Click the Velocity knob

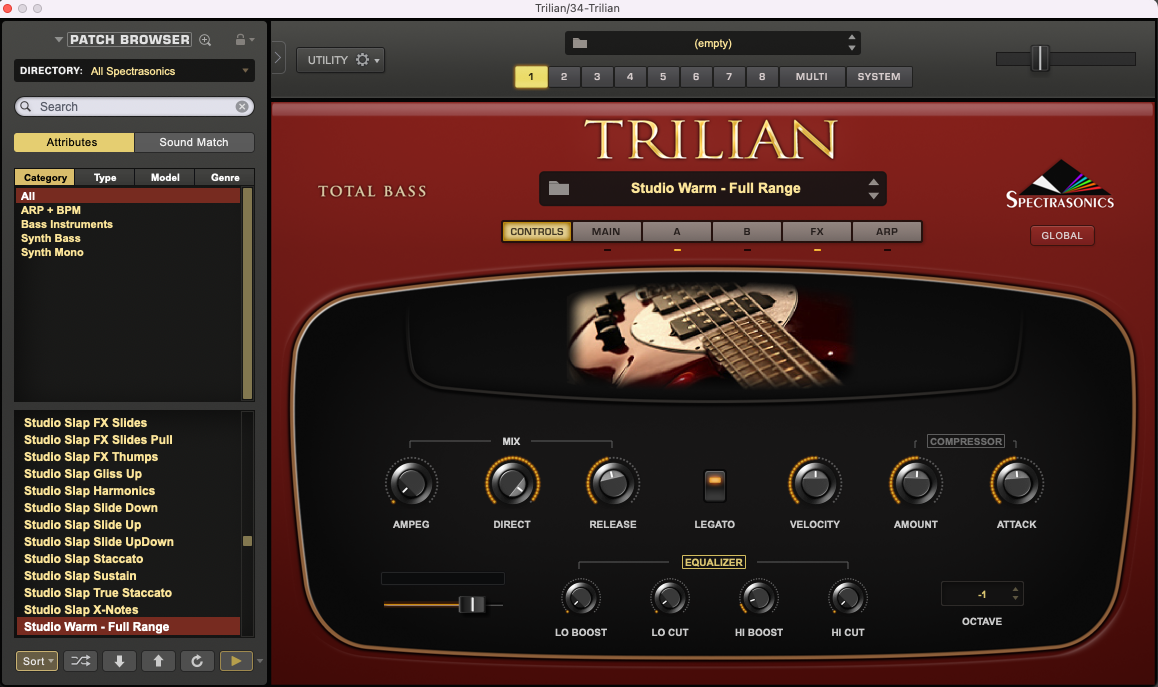[815, 484]
